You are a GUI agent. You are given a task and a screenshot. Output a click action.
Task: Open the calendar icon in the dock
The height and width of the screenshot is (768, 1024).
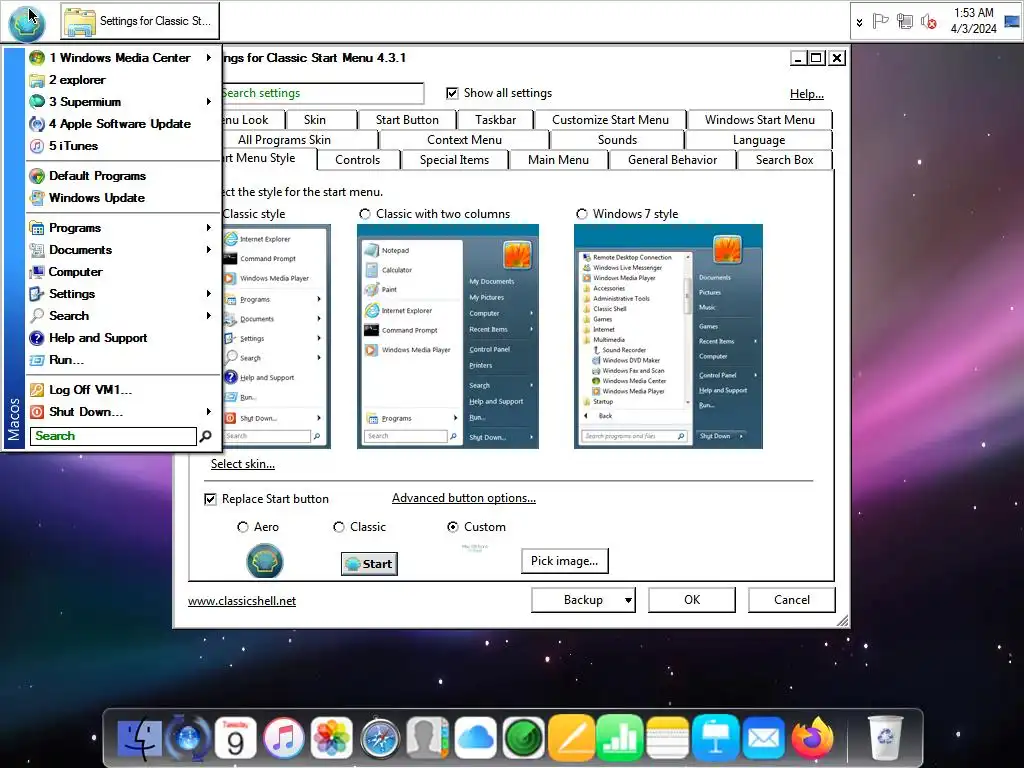coord(235,739)
